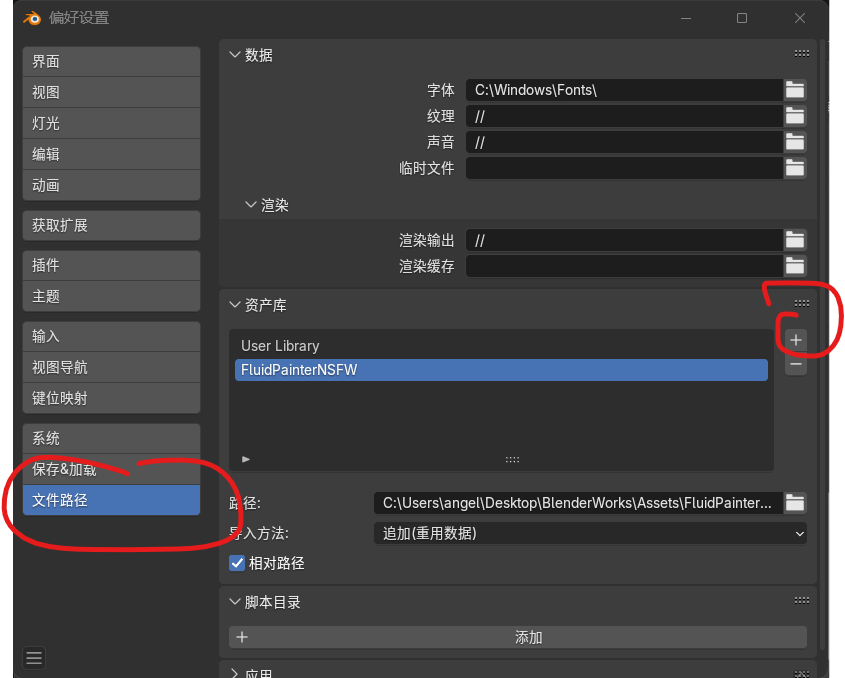Viewport: 845px width, 678px height.
Task: Open folder browser for 渲染缓存 path
Action: [x=795, y=266]
